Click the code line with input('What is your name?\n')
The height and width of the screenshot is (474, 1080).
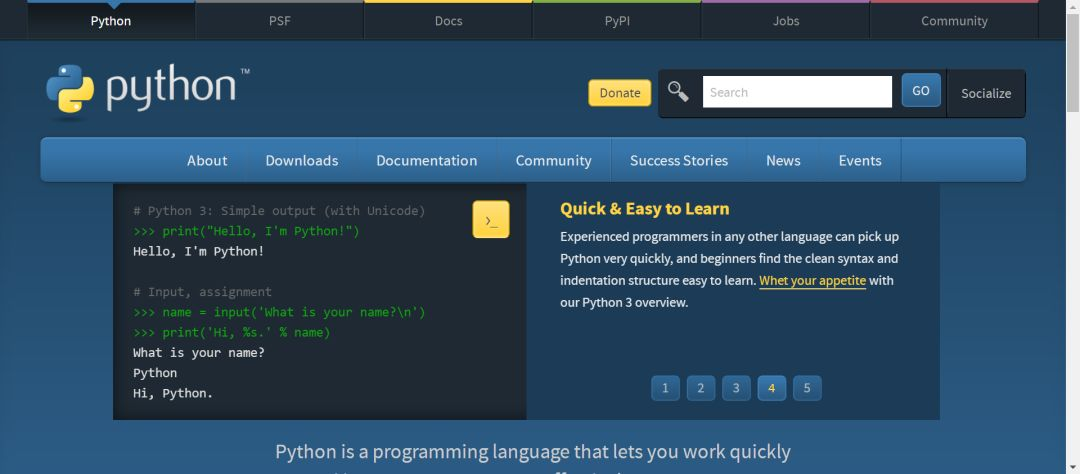(x=279, y=313)
